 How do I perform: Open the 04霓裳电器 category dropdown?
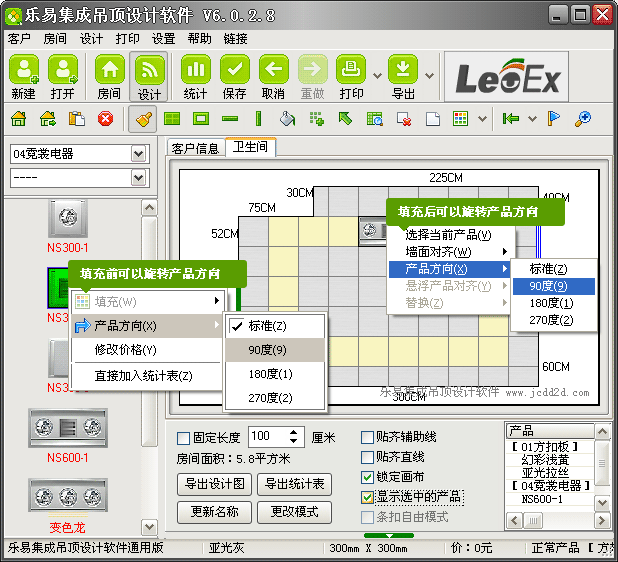pos(139,154)
